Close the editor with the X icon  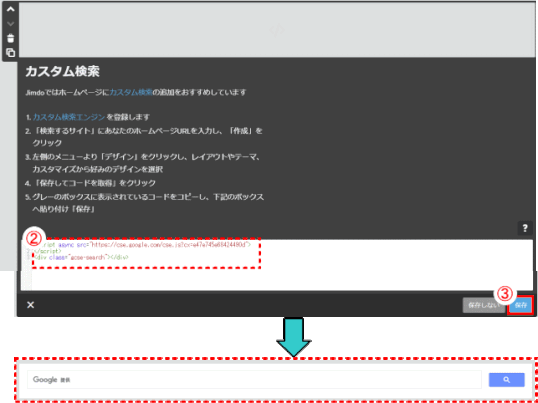[x=31, y=305]
